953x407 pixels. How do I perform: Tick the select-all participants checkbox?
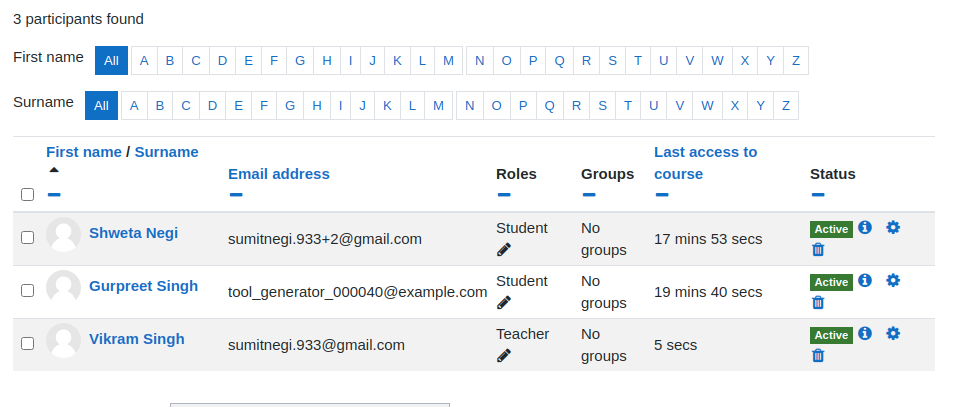tap(27, 194)
